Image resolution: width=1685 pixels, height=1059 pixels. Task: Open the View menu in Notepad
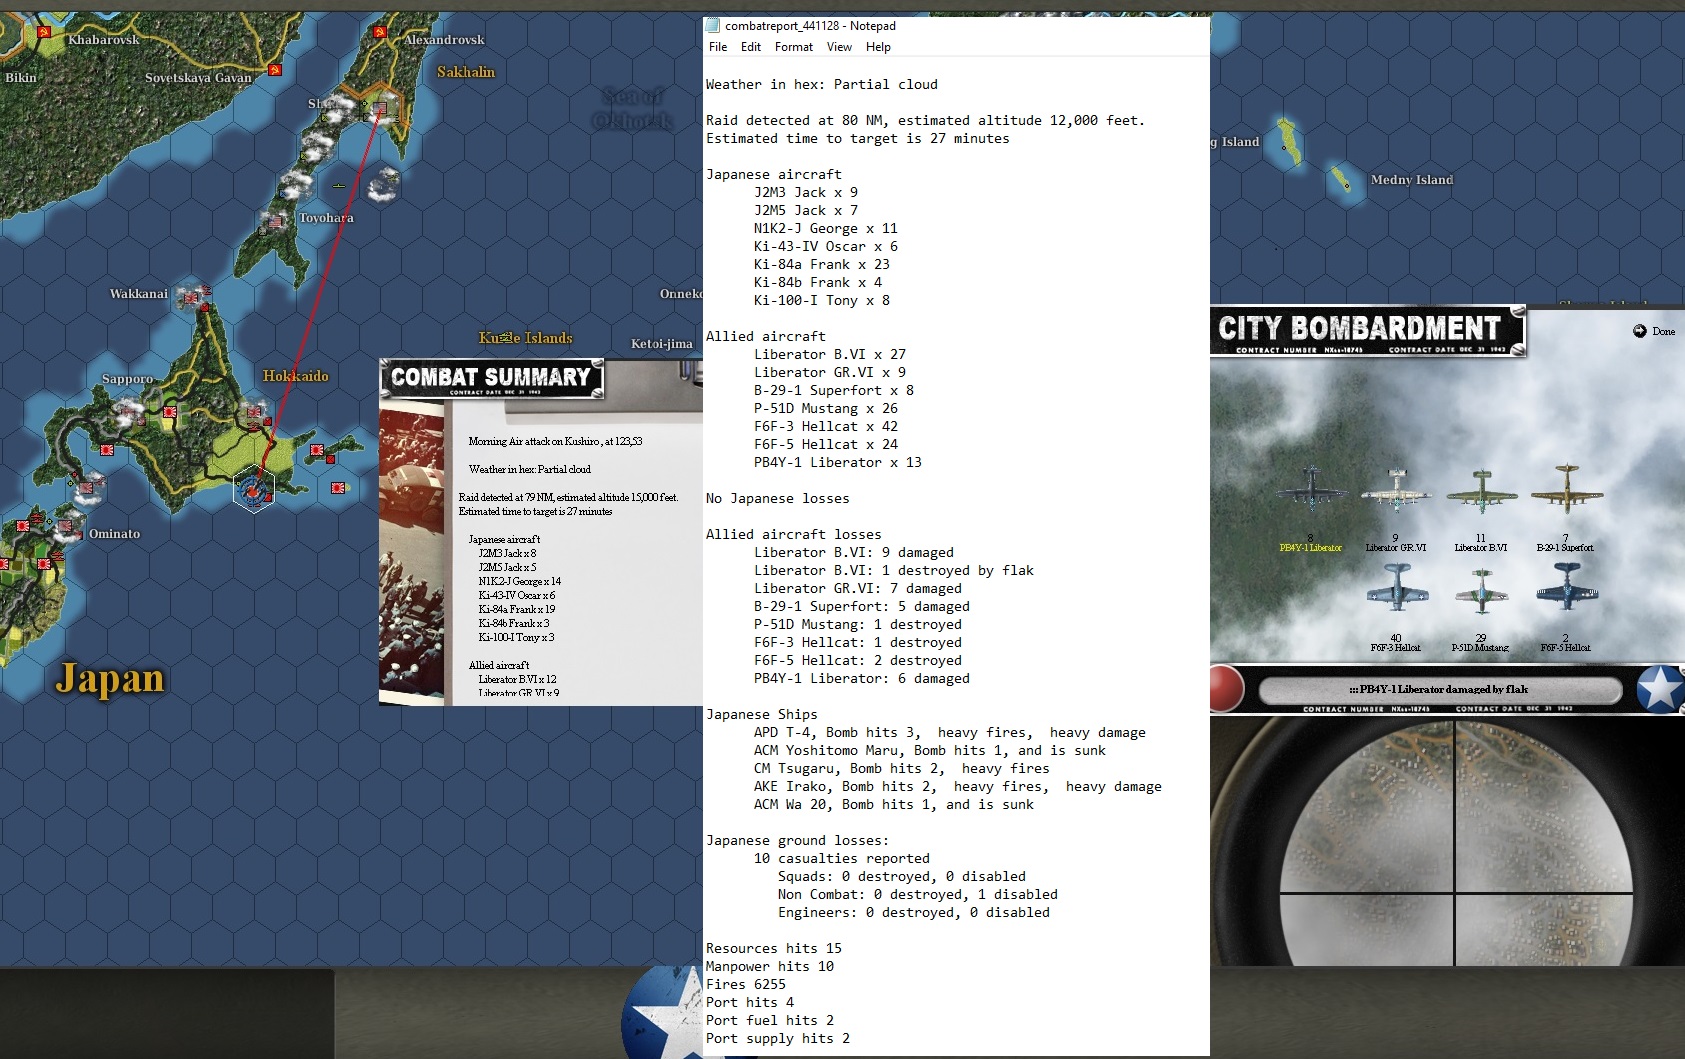click(x=839, y=47)
